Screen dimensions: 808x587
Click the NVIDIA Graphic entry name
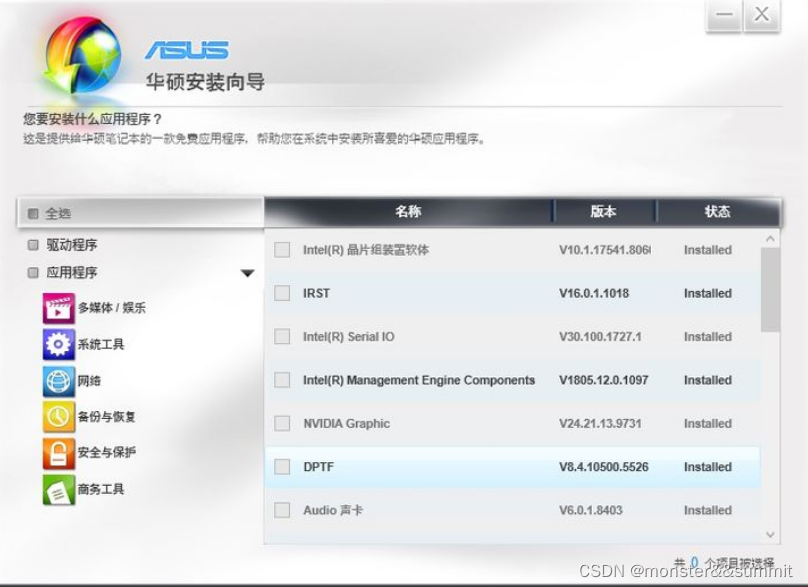click(346, 424)
